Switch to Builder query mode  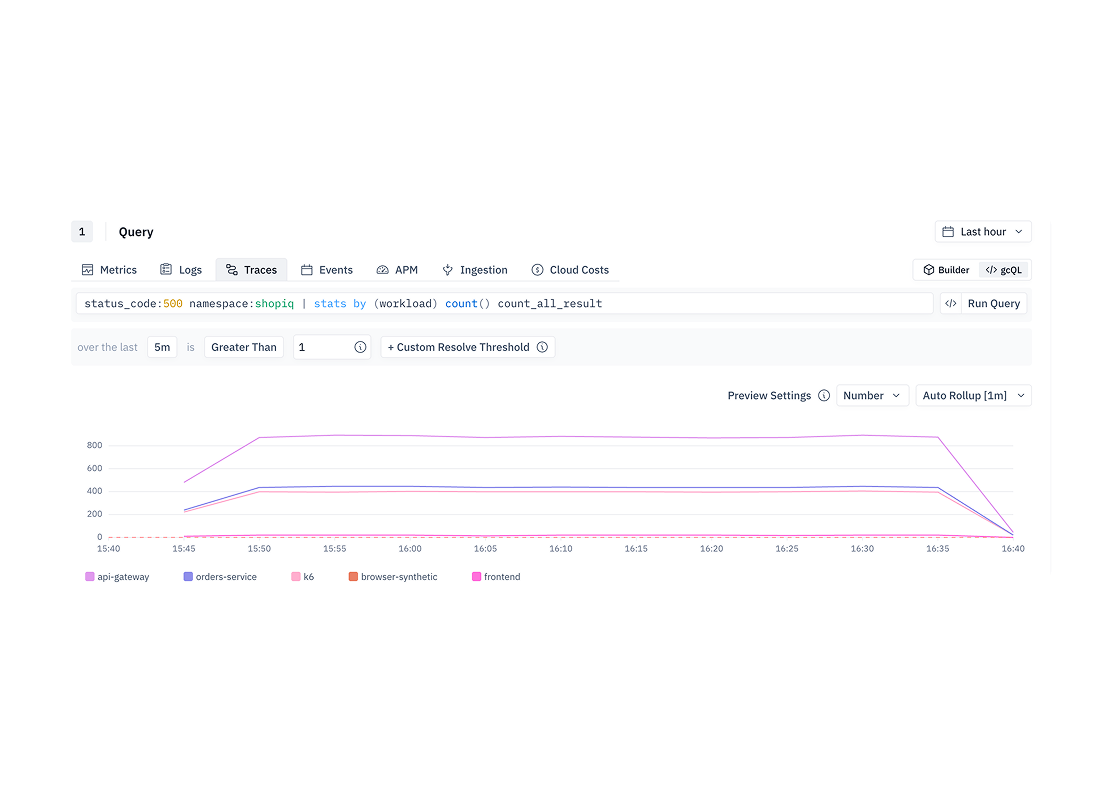pos(947,270)
